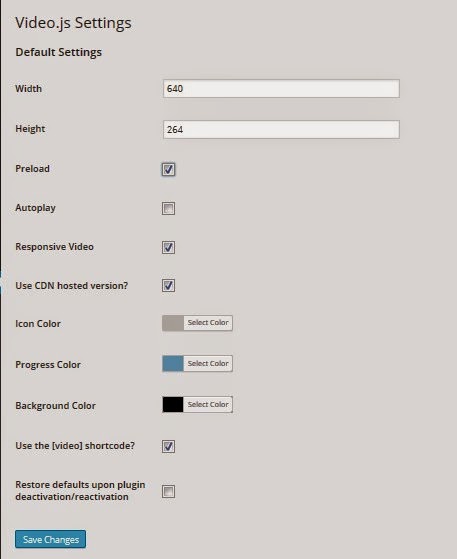Click the Progress Color blue swatch
Image resolution: width=457 pixels, height=559 pixels.
[173, 364]
